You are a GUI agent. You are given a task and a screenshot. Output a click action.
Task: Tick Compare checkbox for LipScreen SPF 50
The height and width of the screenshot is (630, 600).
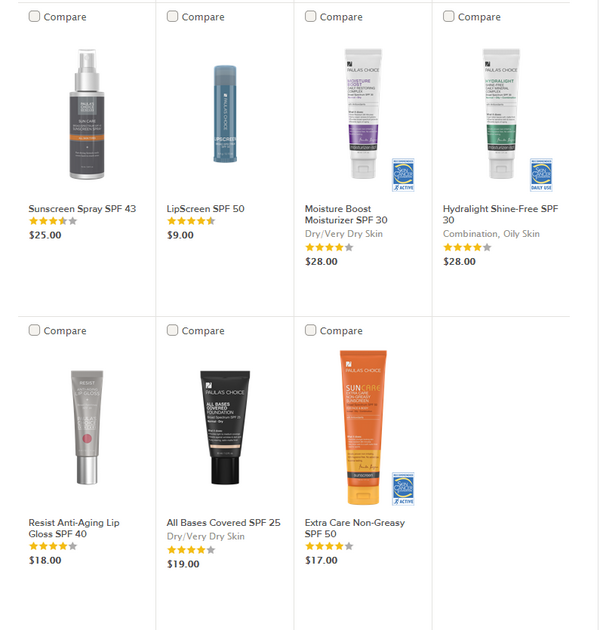(x=172, y=16)
